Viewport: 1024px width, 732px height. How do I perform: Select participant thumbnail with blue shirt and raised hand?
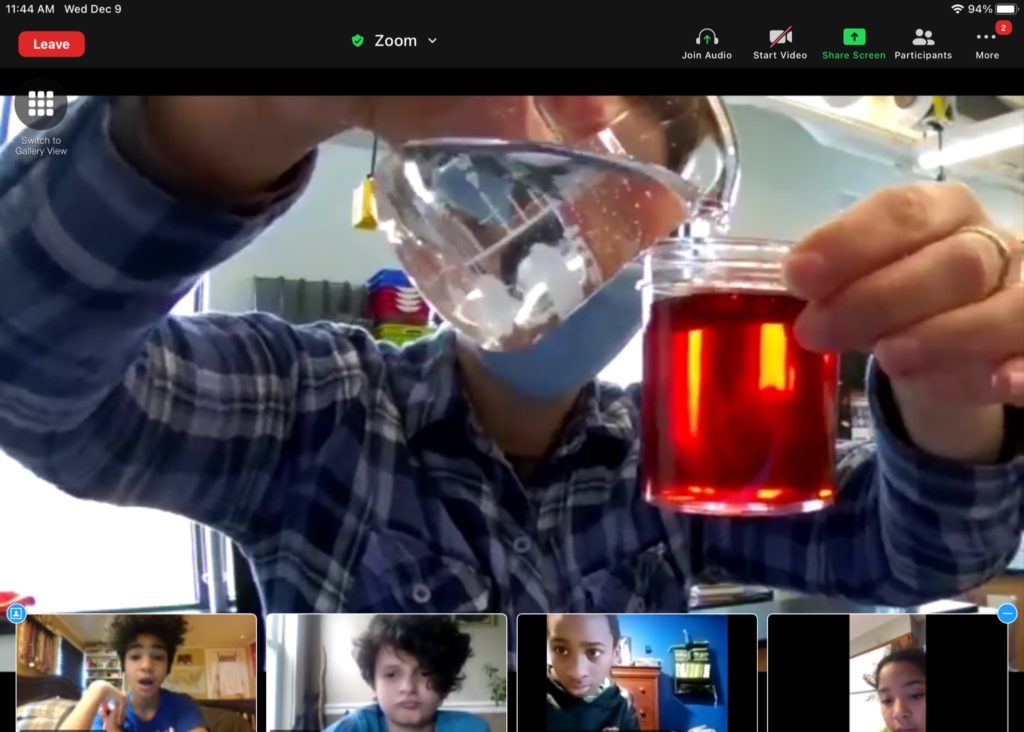(x=136, y=673)
